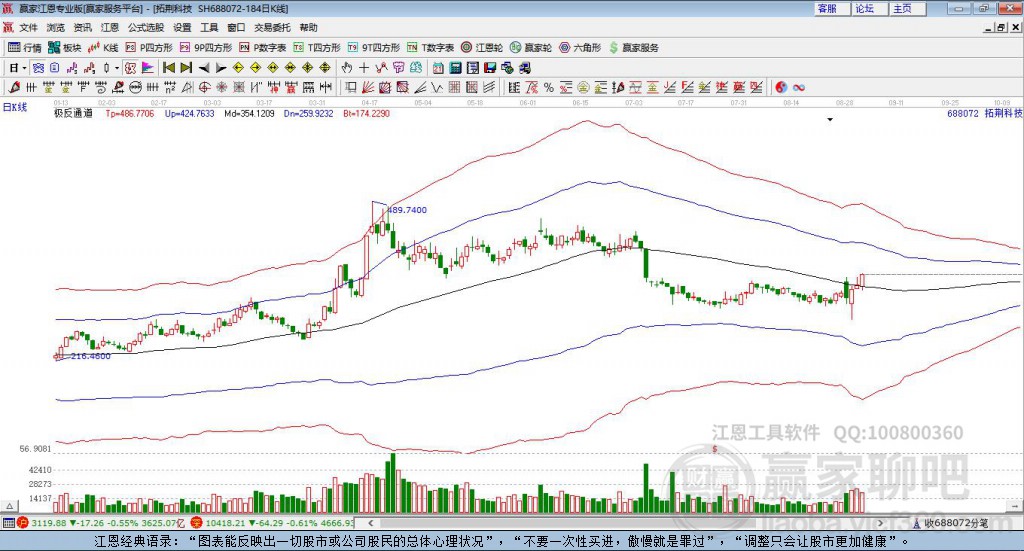Launch the 江恩轮 Gann wheel

pyautogui.click(x=481, y=48)
